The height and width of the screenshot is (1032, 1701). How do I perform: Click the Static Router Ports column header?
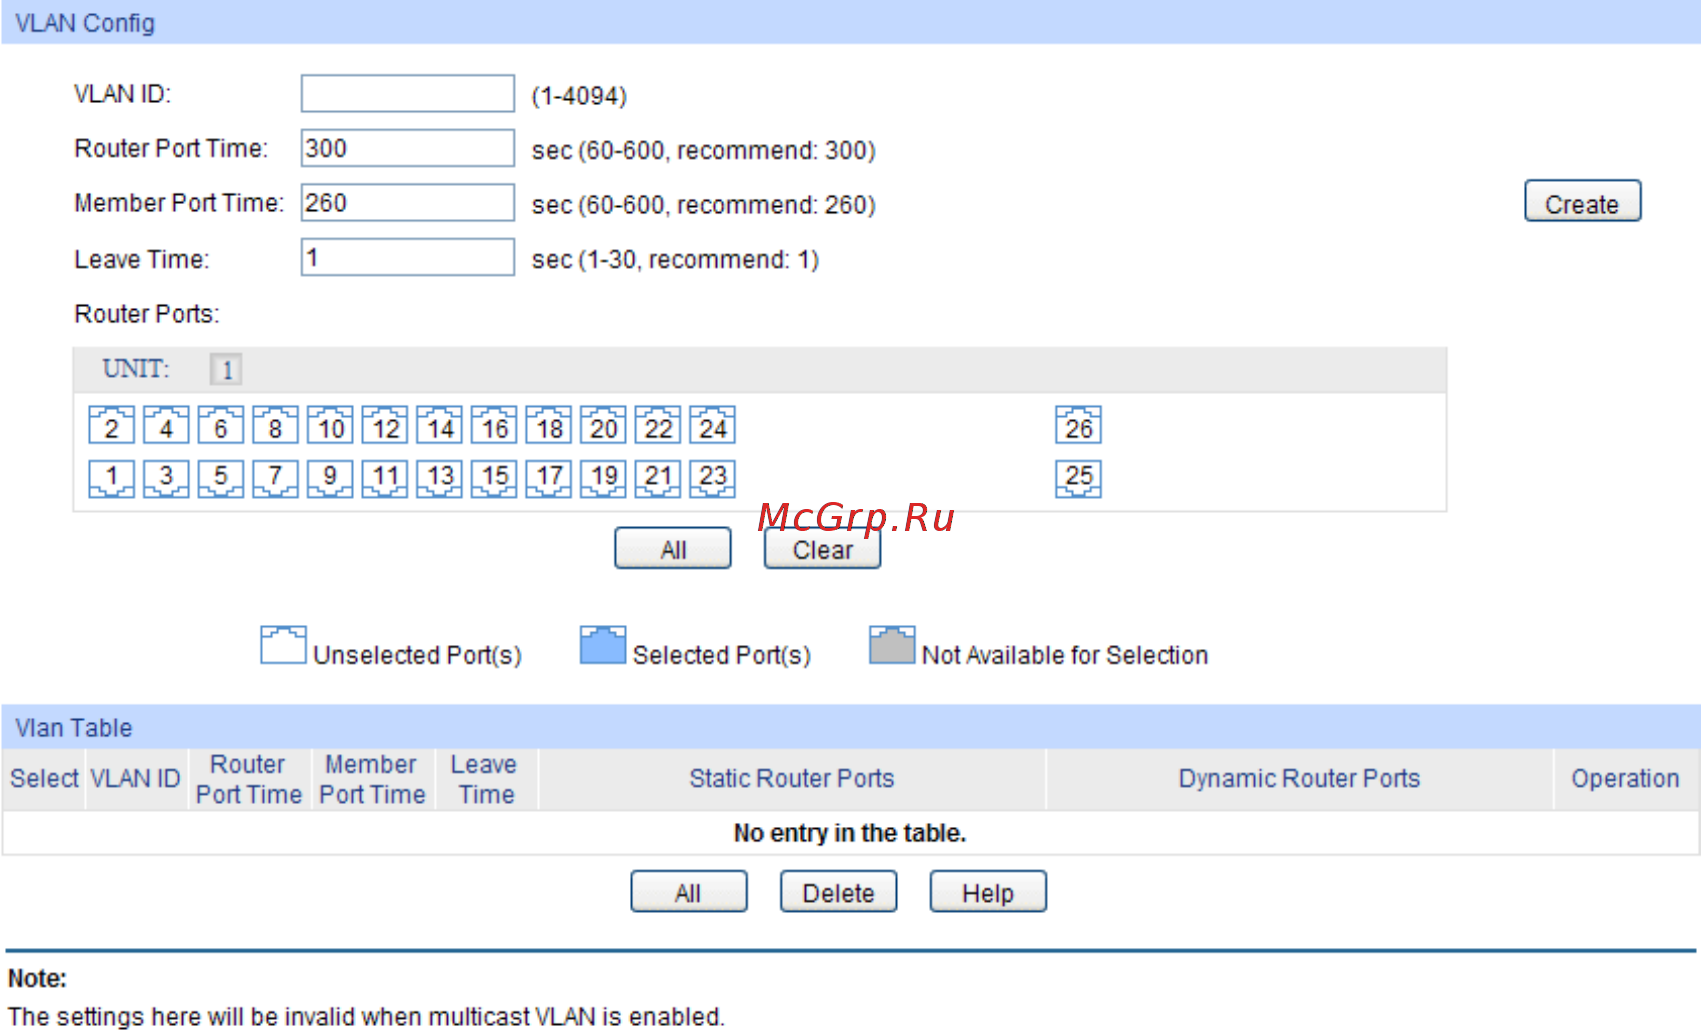click(x=791, y=779)
